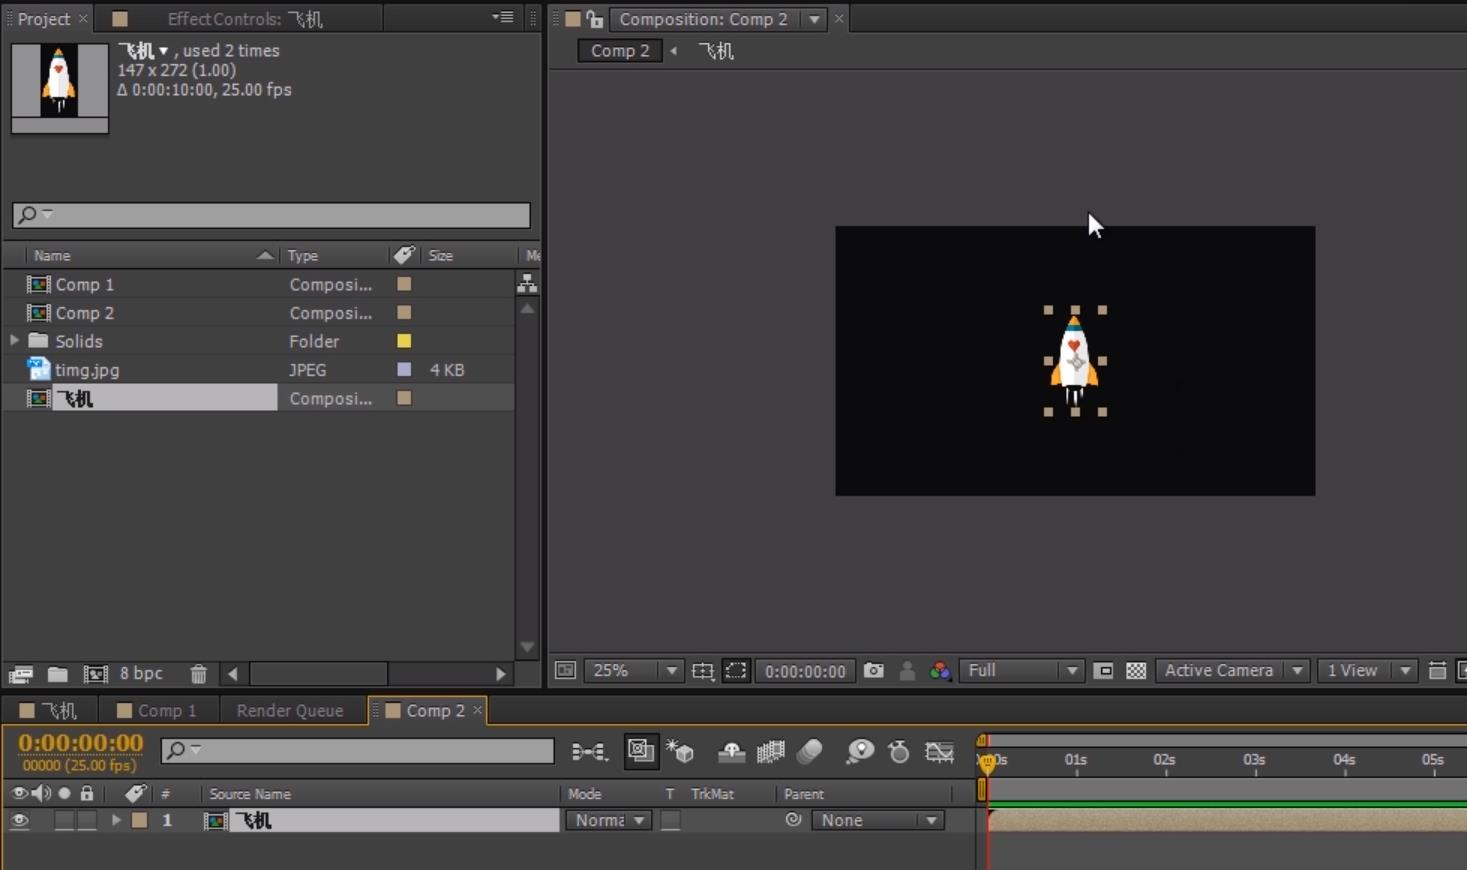Open the Composition Mini-Flowchart icon
The image size is (1467, 870).
pyautogui.click(x=589, y=751)
